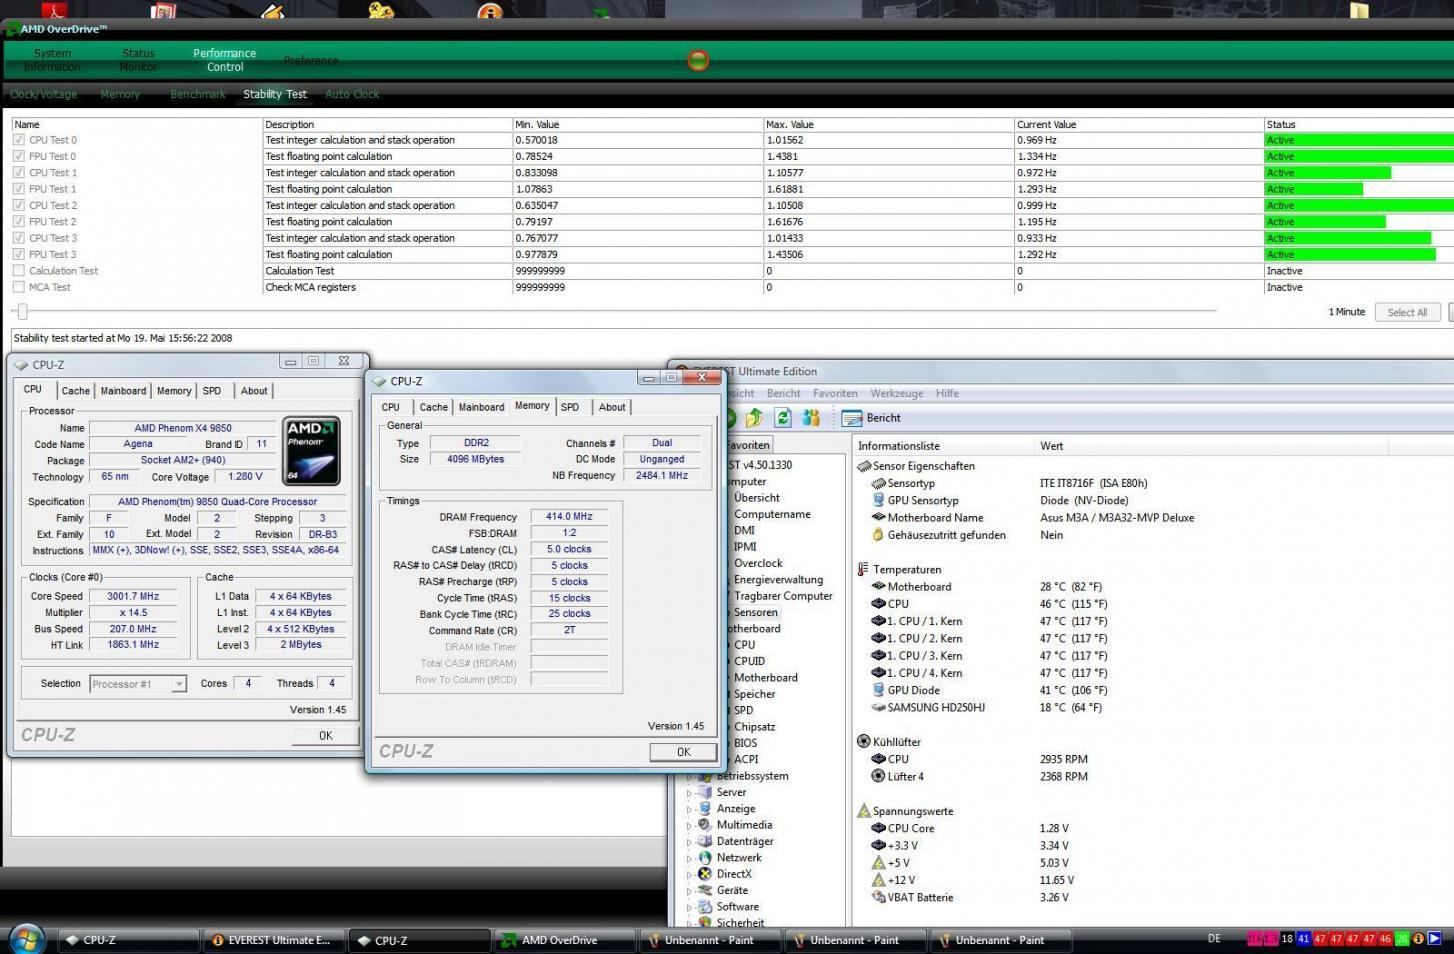
Task: Click the Anzeige icon in EVEREST tree
Action: 704,808
